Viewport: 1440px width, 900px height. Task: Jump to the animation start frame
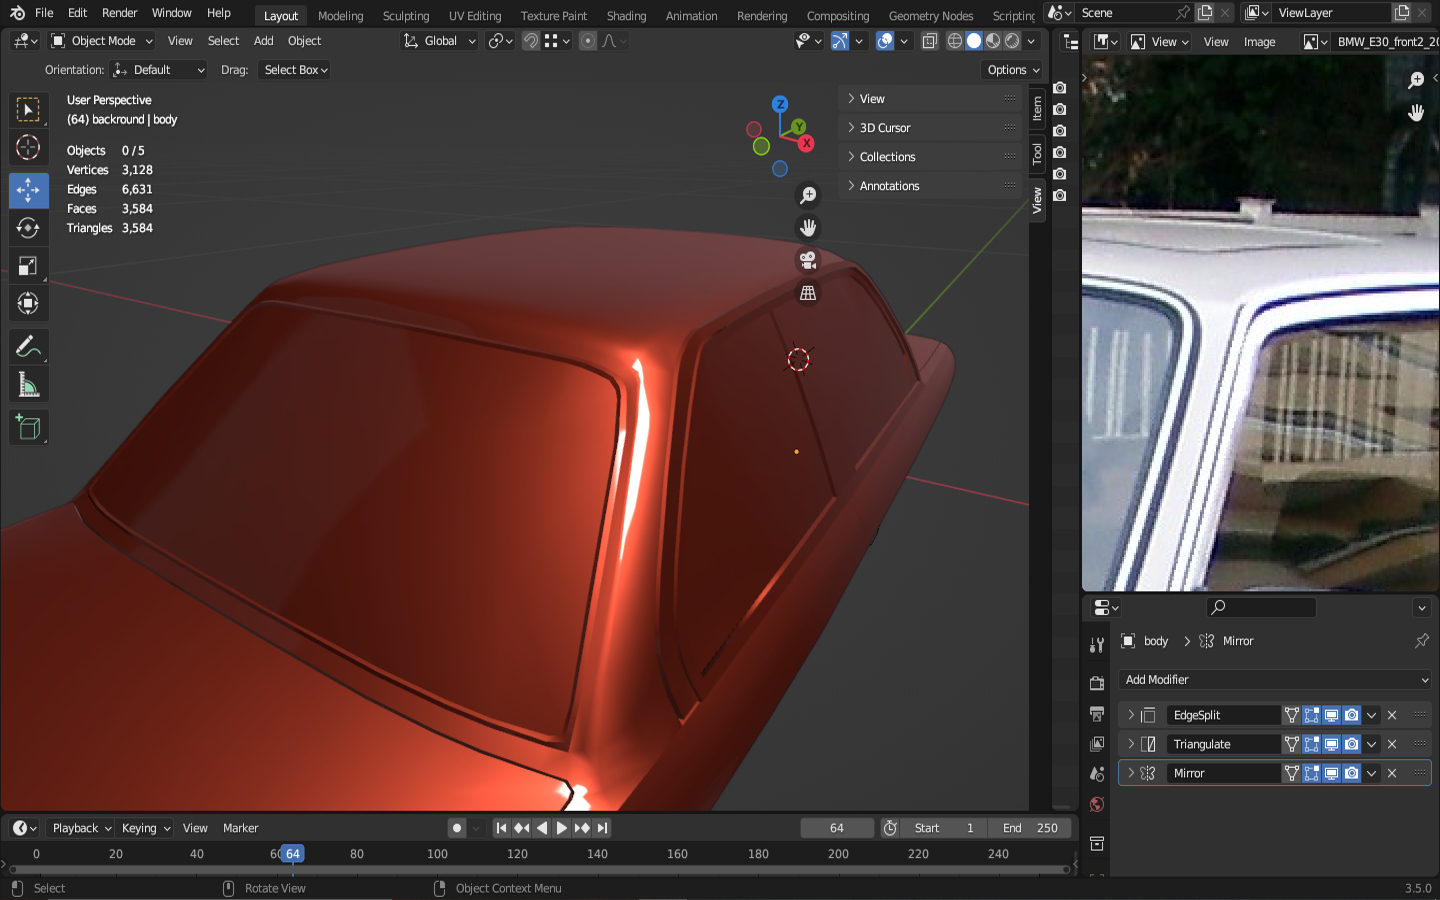[501, 828]
